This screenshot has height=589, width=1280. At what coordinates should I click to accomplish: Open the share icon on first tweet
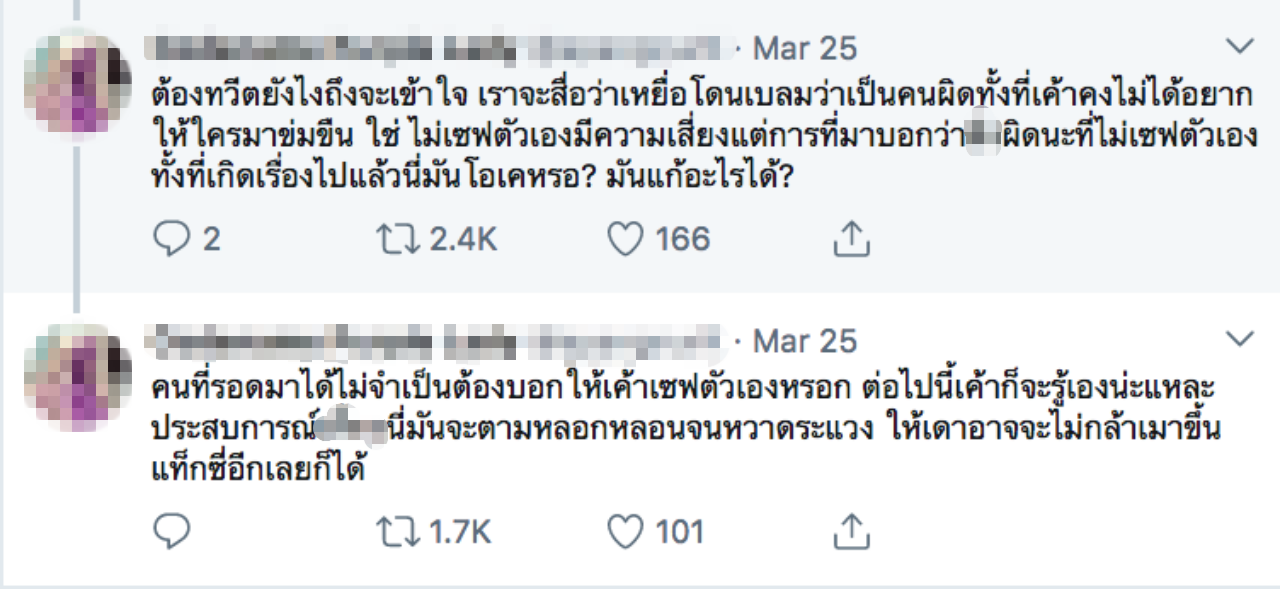click(x=849, y=239)
